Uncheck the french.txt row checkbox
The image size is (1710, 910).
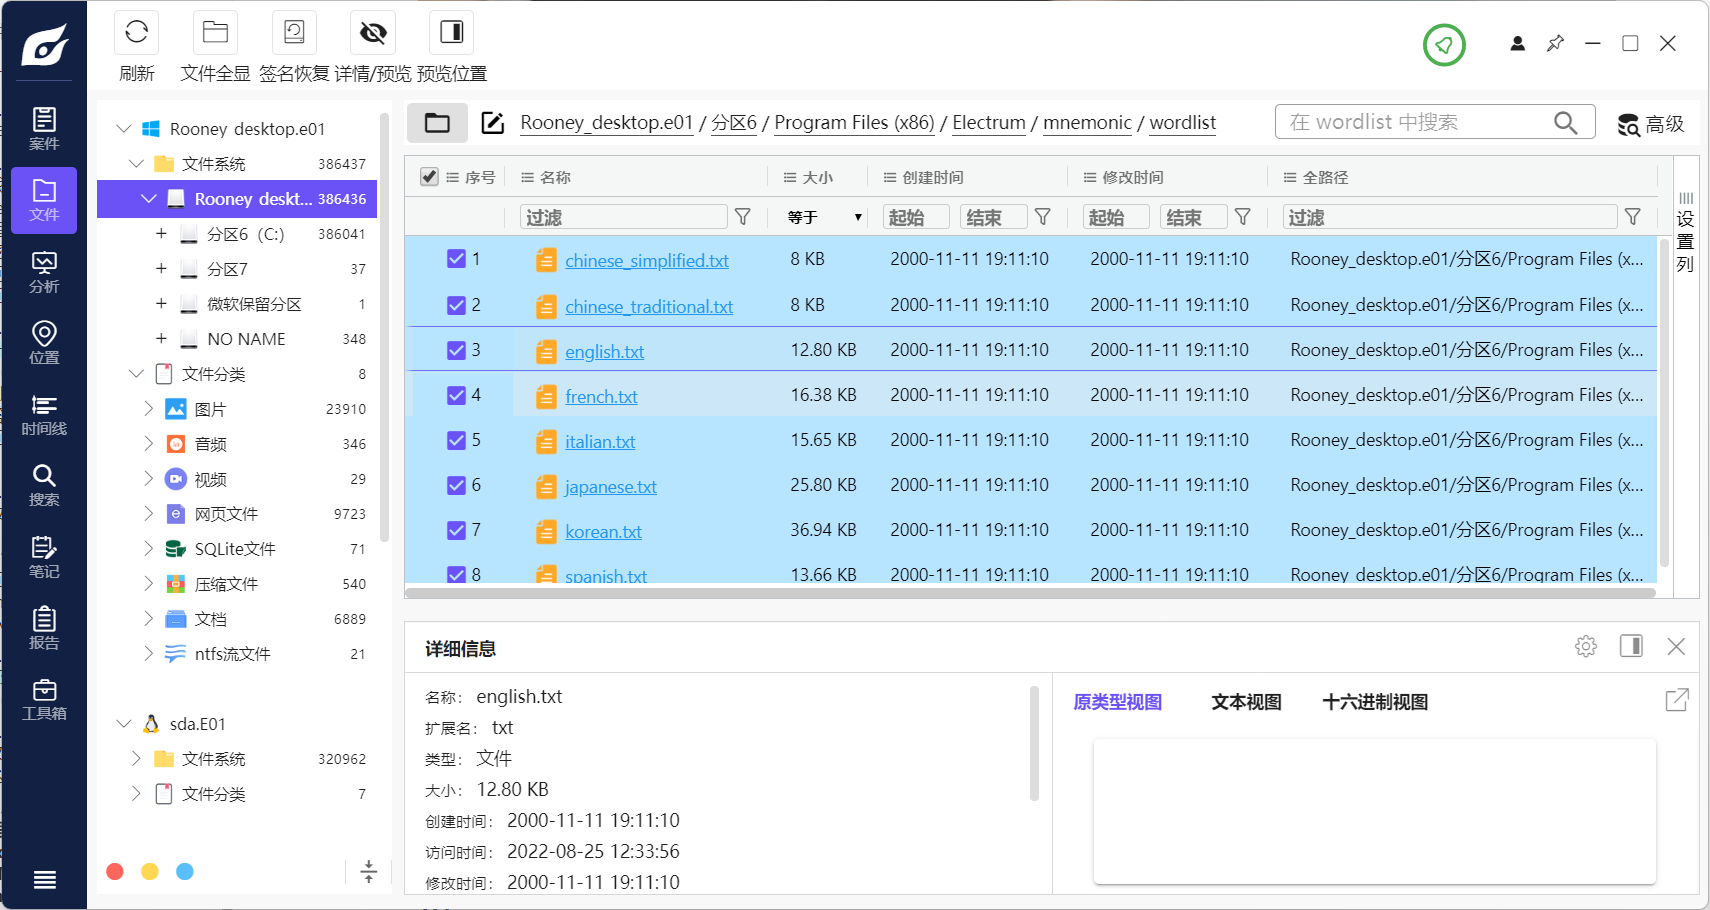pyautogui.click(x=456, y=395)
